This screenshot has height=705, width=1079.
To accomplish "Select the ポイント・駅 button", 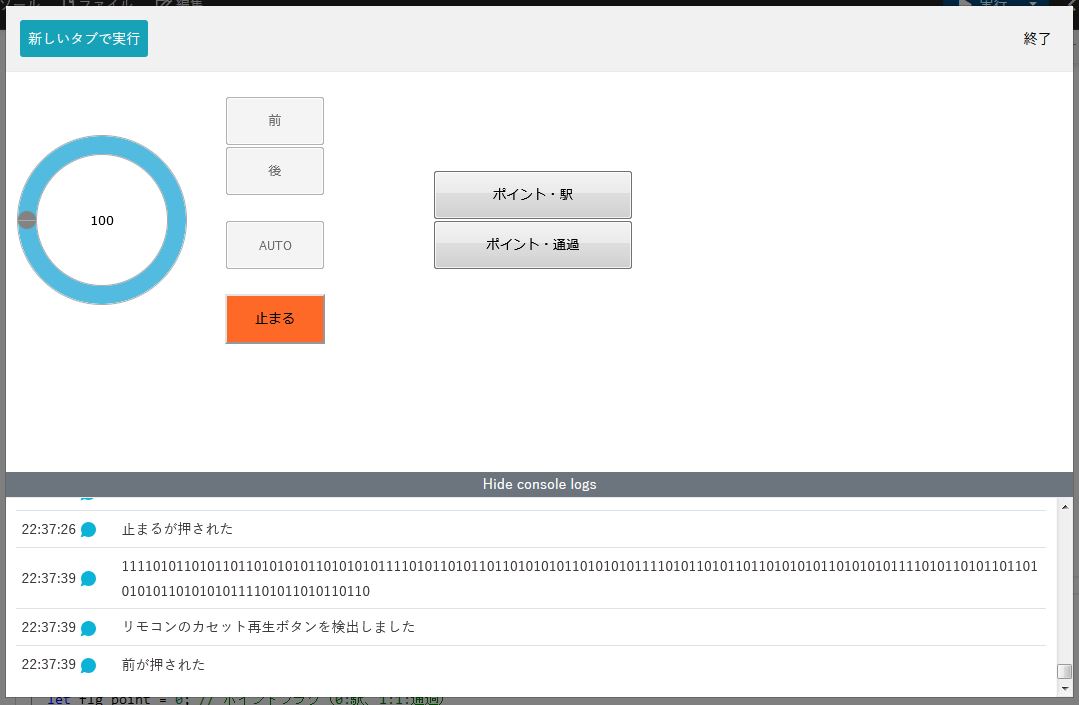I will click(x=532, y=195).
